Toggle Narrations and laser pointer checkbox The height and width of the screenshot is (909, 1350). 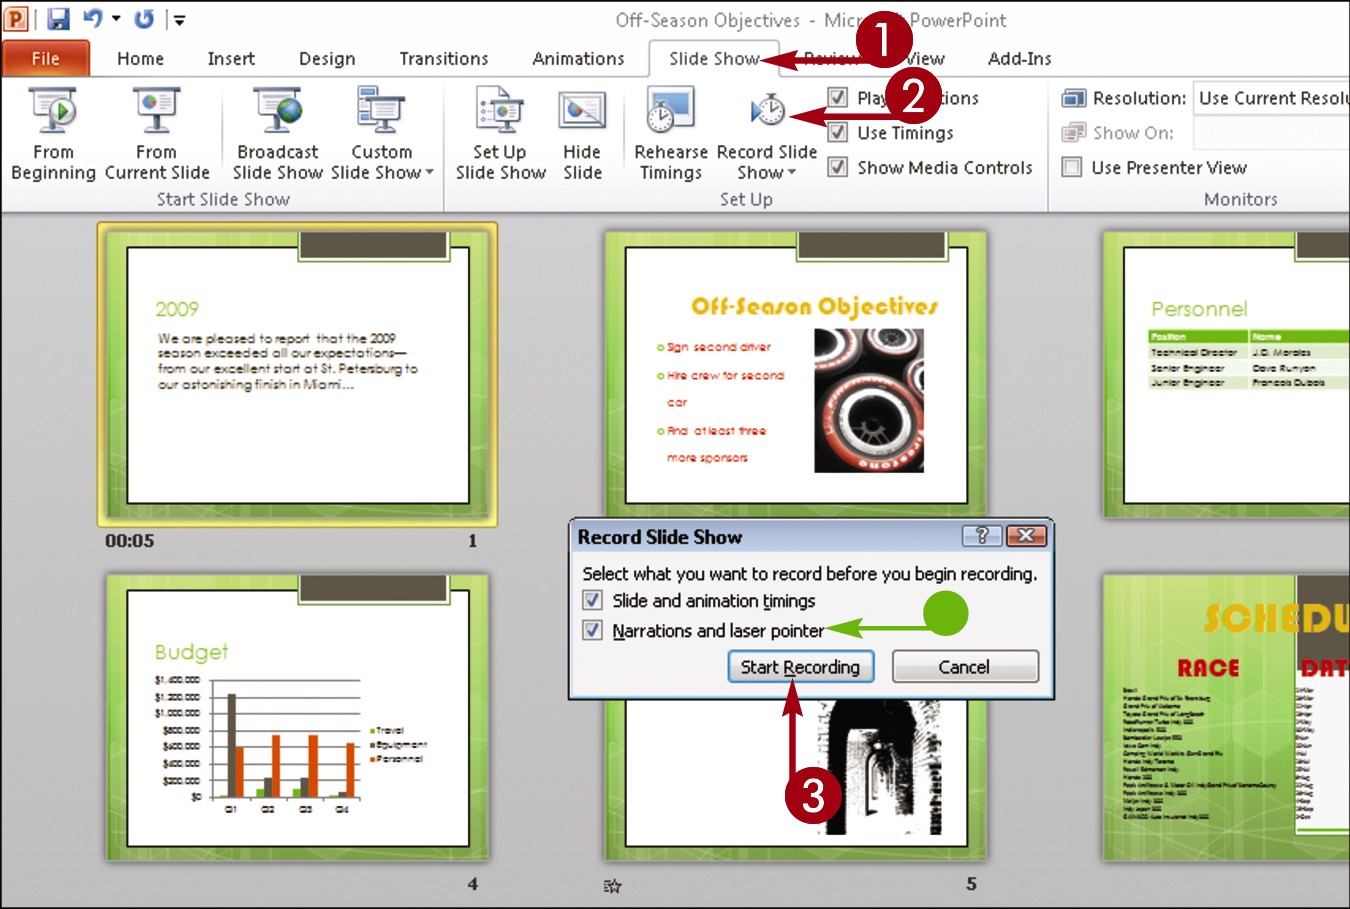coord(593,630)
